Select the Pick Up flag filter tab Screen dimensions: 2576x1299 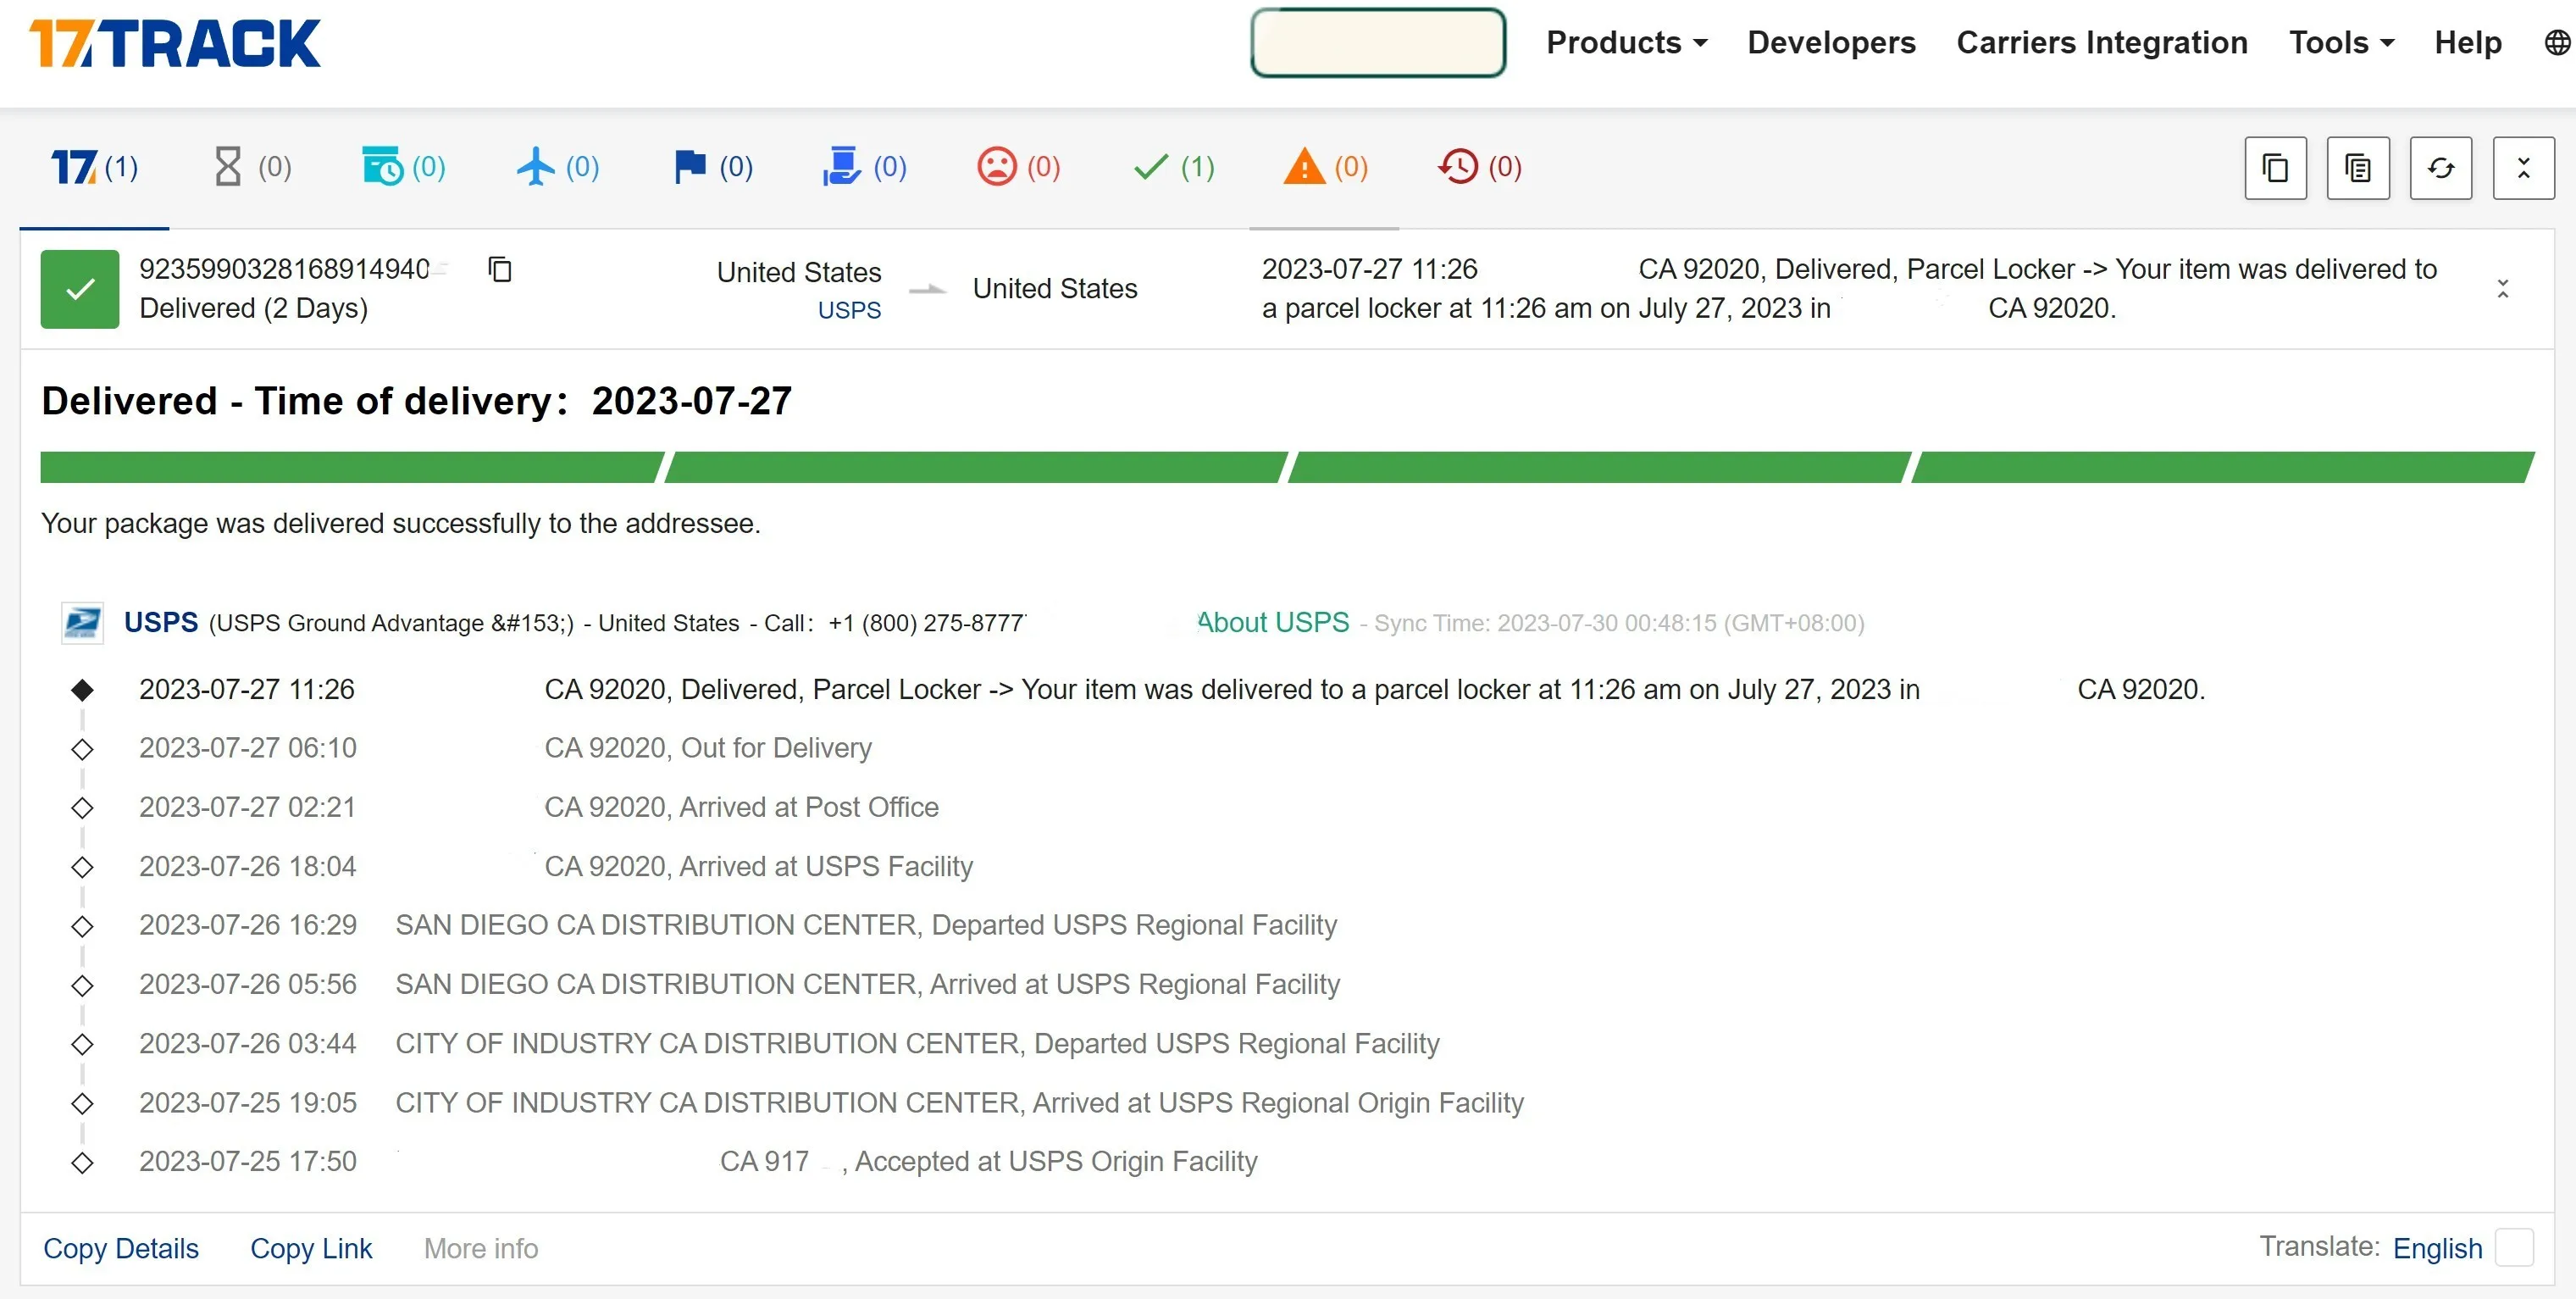coord(713,167)
